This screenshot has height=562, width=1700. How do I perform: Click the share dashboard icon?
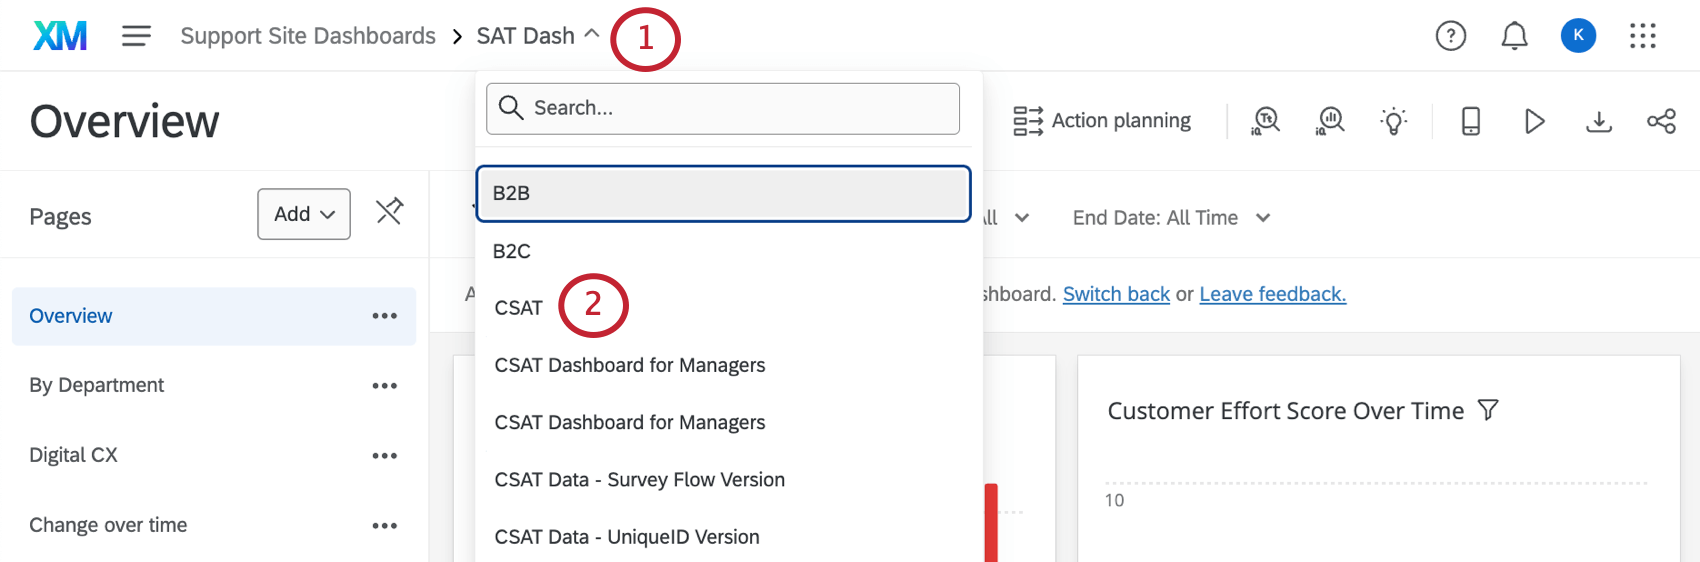click(x=1661, y=121)
